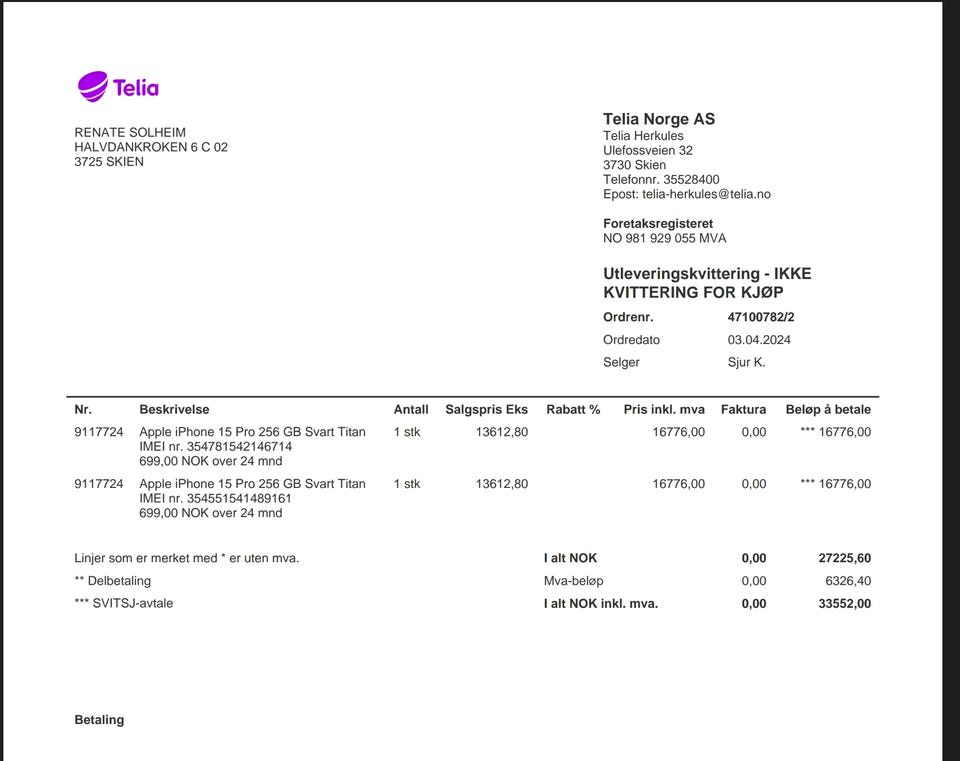Click the Beskrivelse column header
Screen dimensions: 960x761
[174, 410]
